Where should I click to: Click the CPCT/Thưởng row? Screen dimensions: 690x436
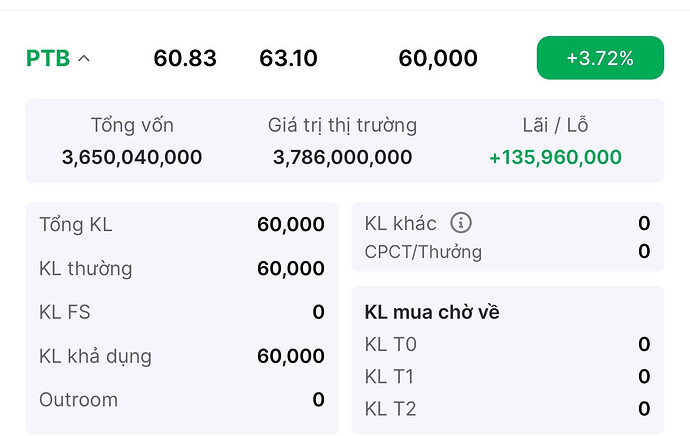coord(507,252)
